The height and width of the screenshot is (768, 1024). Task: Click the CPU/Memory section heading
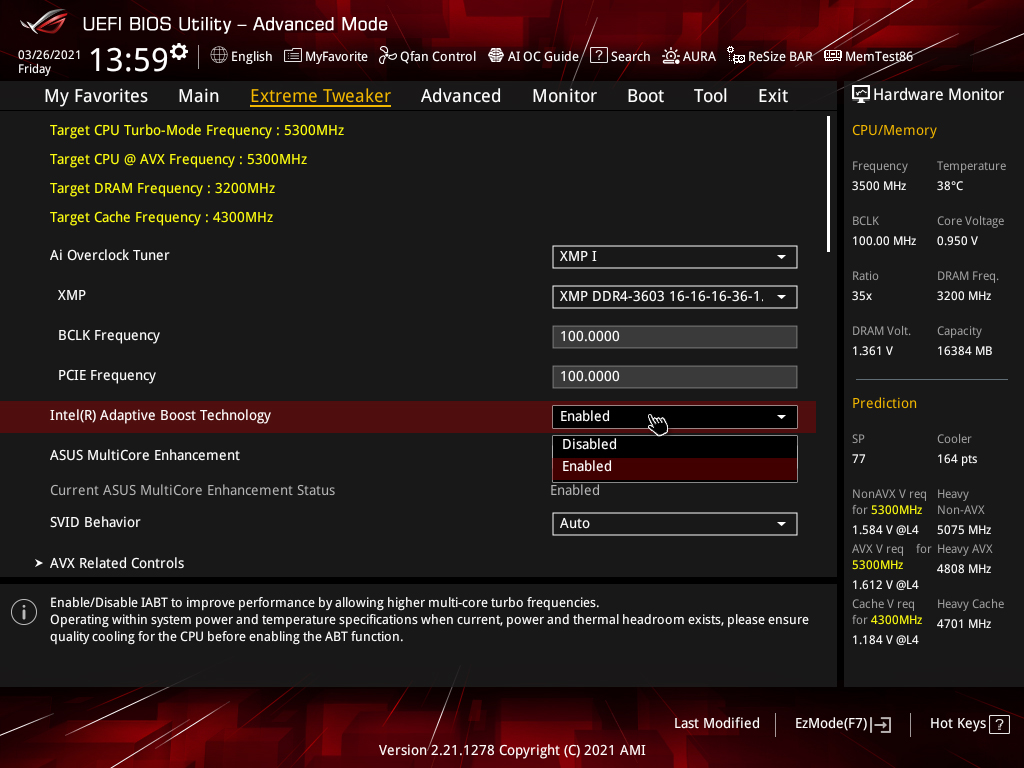pyautogui.click(x=894, y=130)
